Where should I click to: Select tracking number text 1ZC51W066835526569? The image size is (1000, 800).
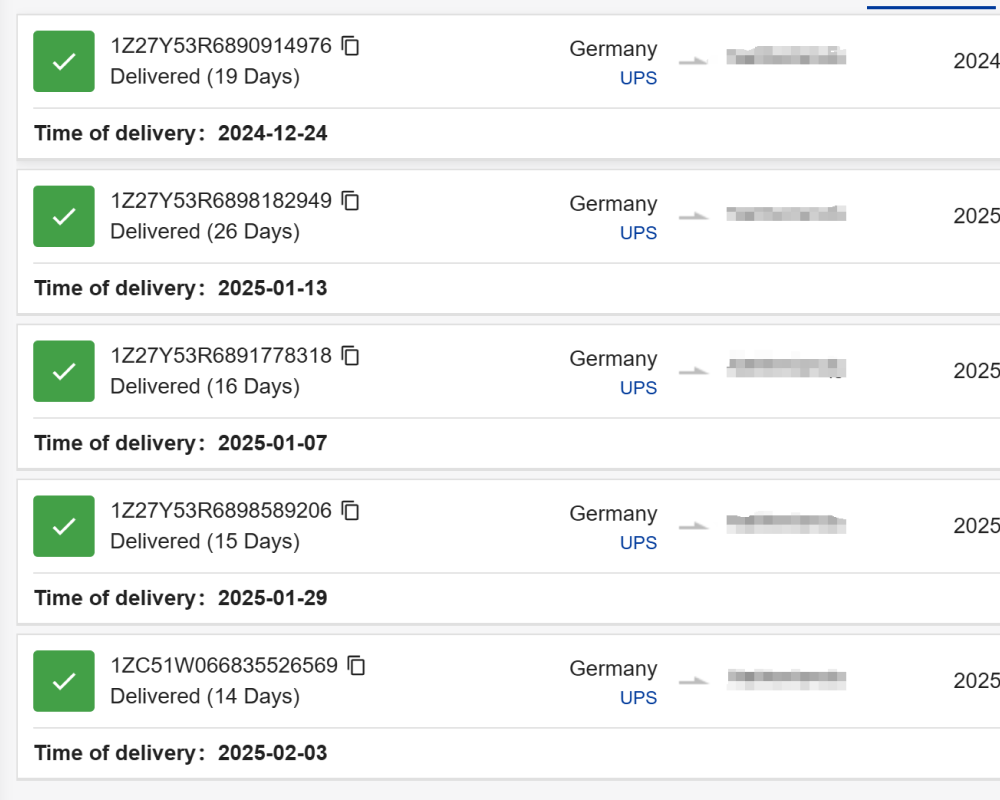(224, 666)
